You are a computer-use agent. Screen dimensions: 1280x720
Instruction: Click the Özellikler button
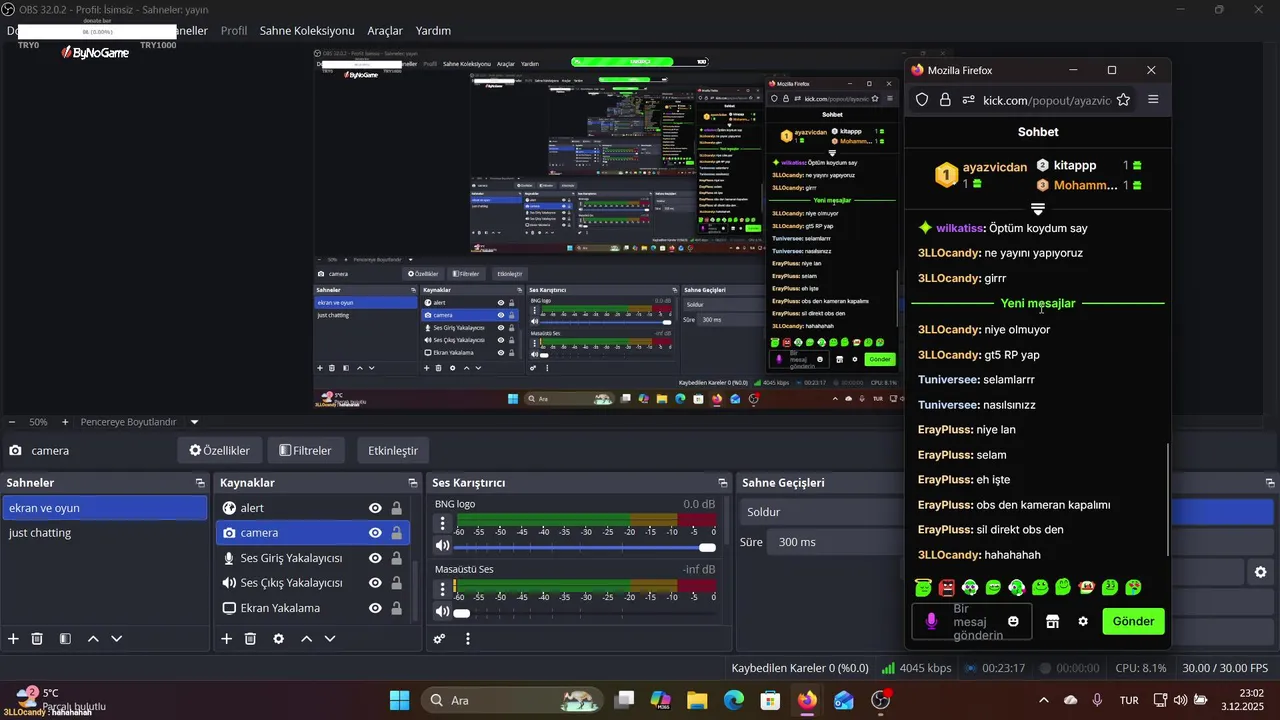(220, 451)
